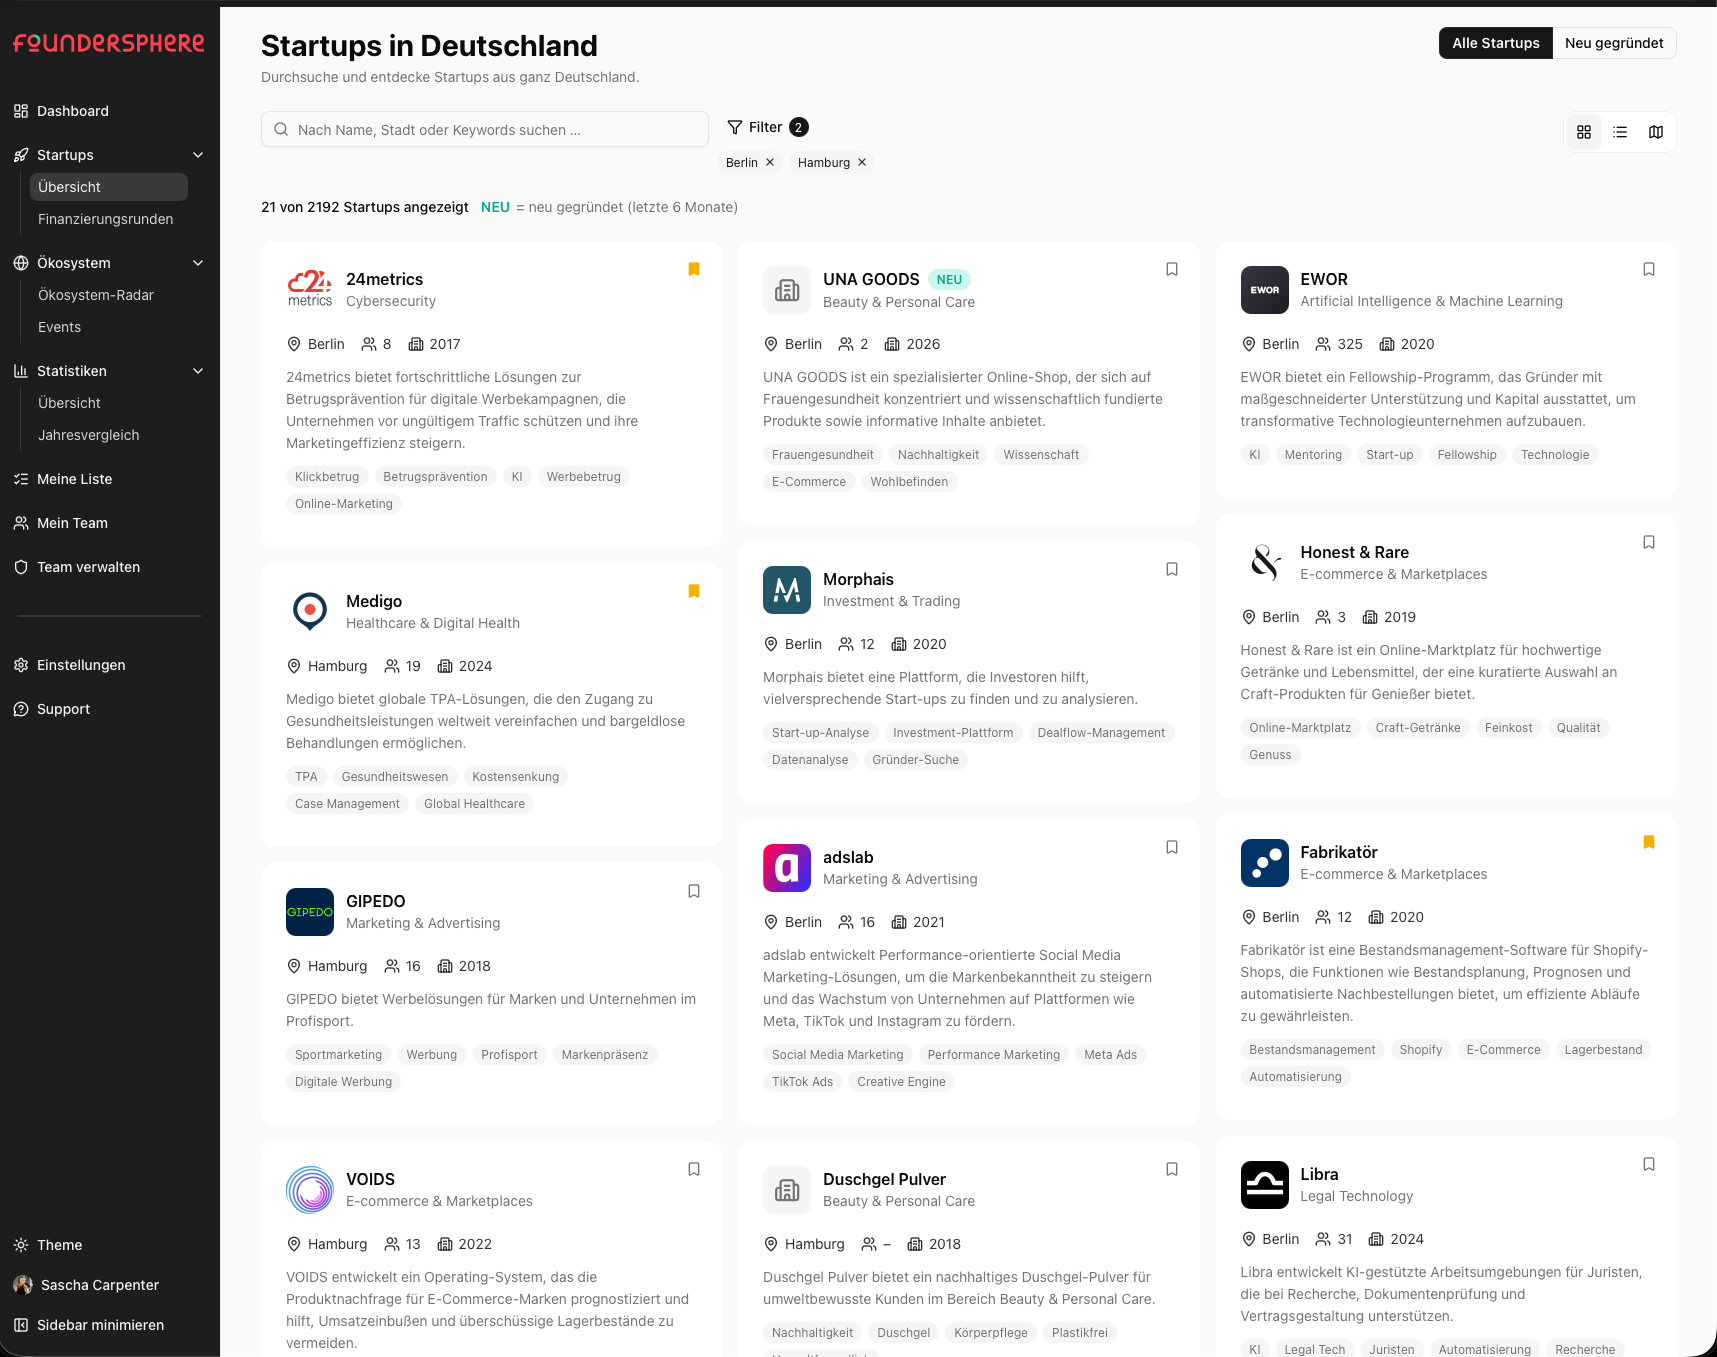Bookmark the Duschgel Pulver startup
The height and width of the screenshot is (1357, 1717).
(1172, 1169)
